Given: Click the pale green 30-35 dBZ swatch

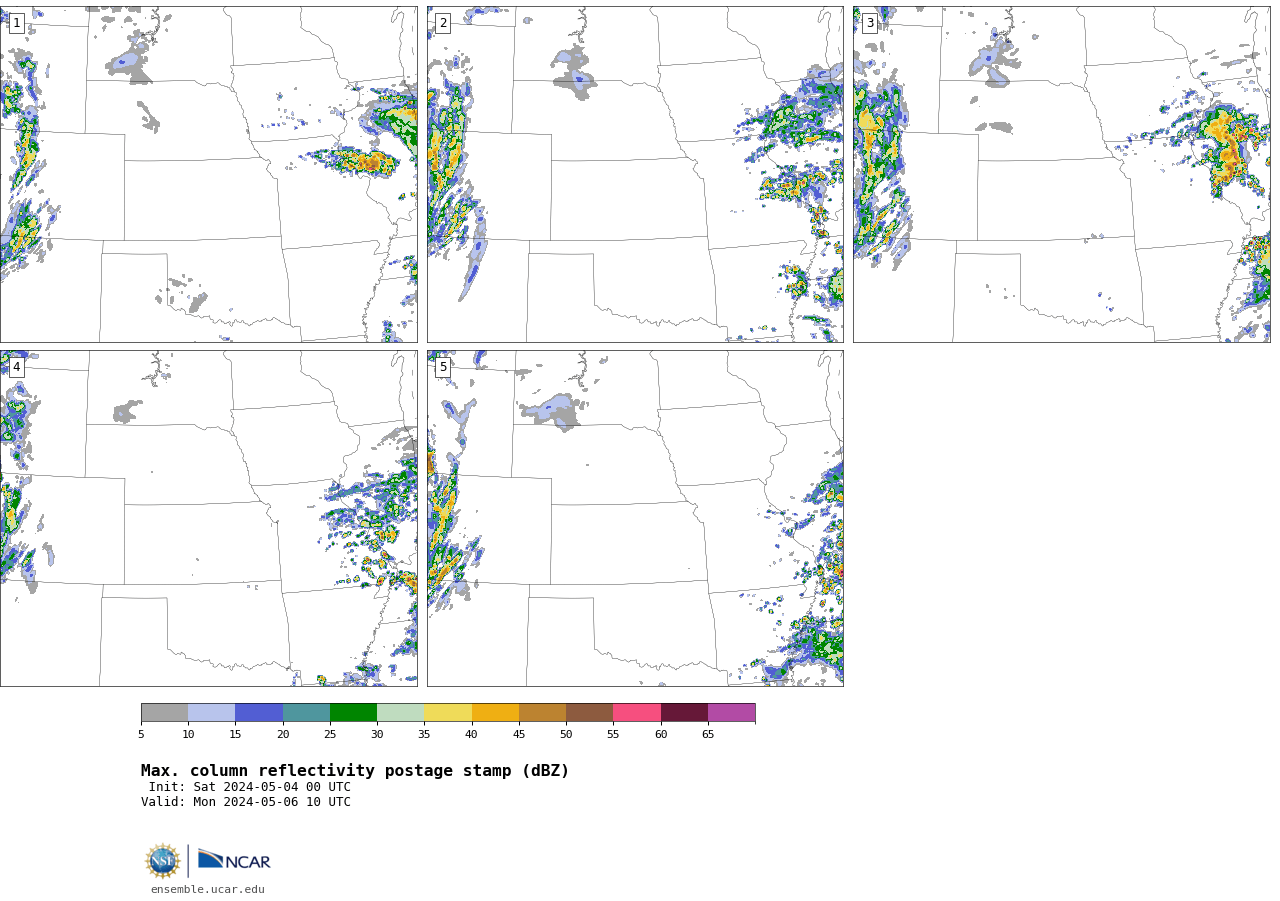Looking at the screenshot, I should 400,713.
